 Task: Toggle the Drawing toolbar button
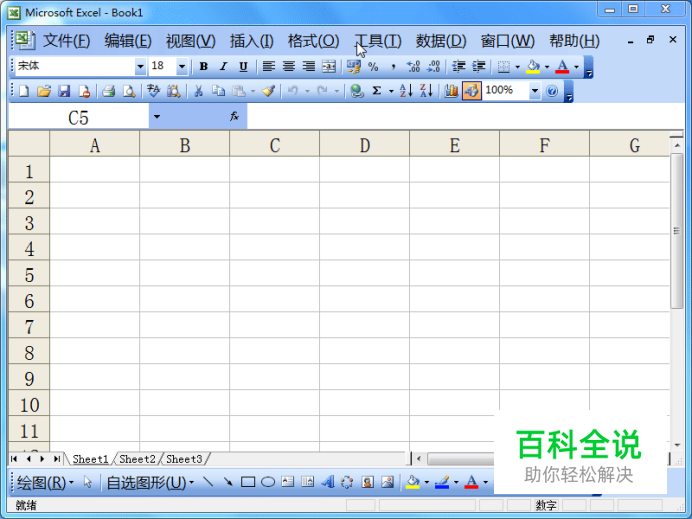click(471, 91)
